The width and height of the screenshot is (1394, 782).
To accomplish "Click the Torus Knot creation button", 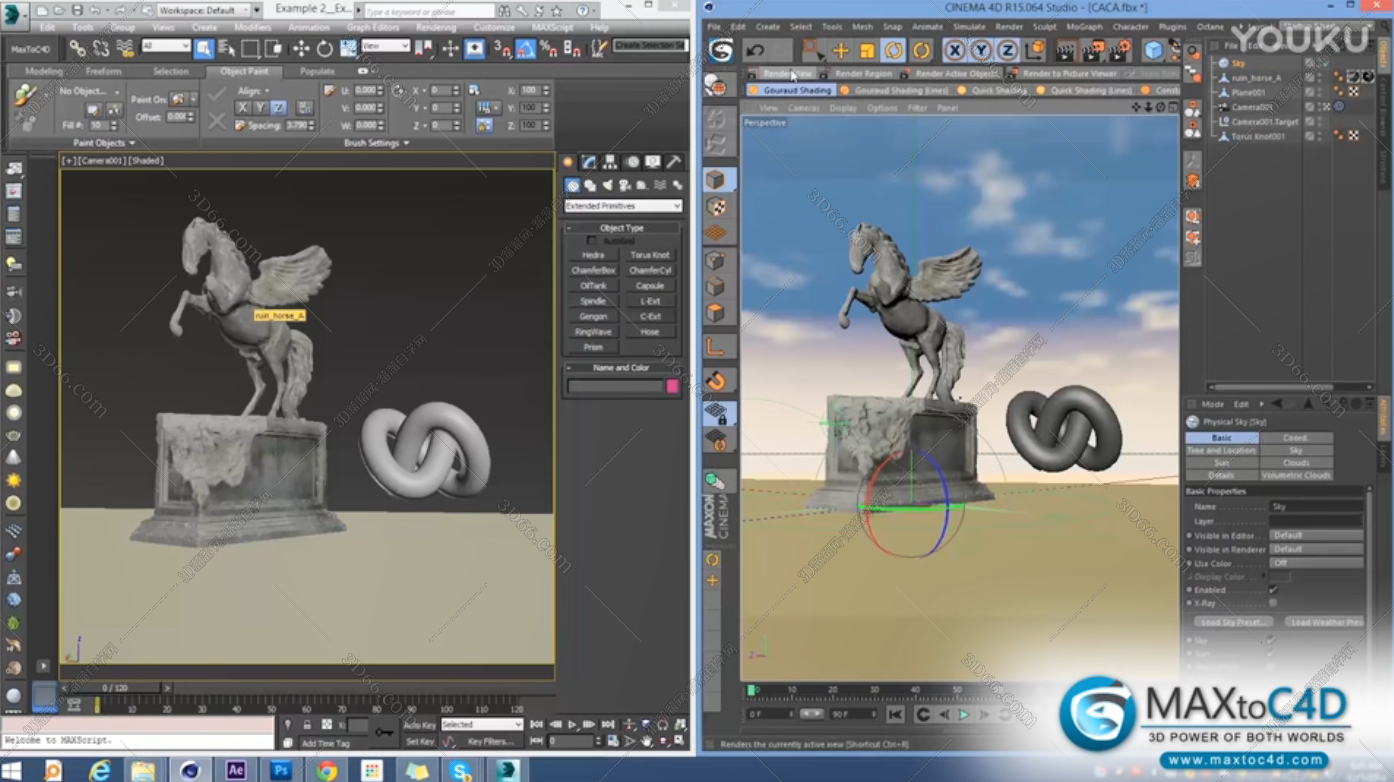I will point(651,255).
